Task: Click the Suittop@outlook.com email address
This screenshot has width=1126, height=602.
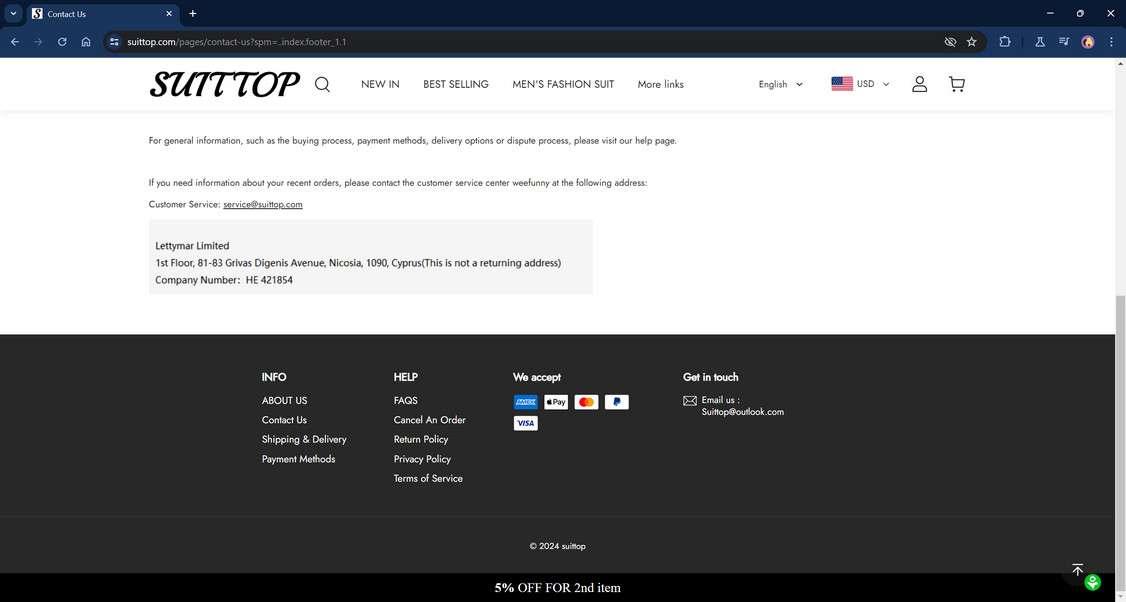Action: click(743, 412)
